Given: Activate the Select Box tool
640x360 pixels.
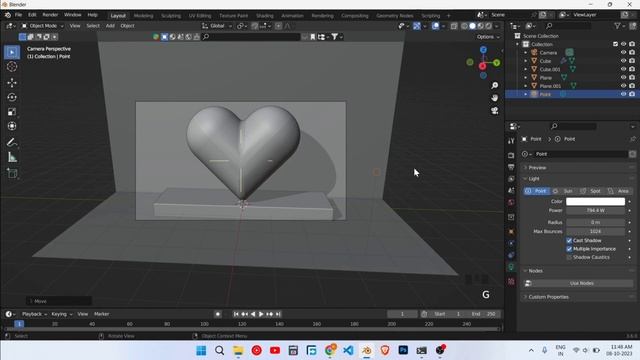Looking at the screenshot, I should [12, 52].
